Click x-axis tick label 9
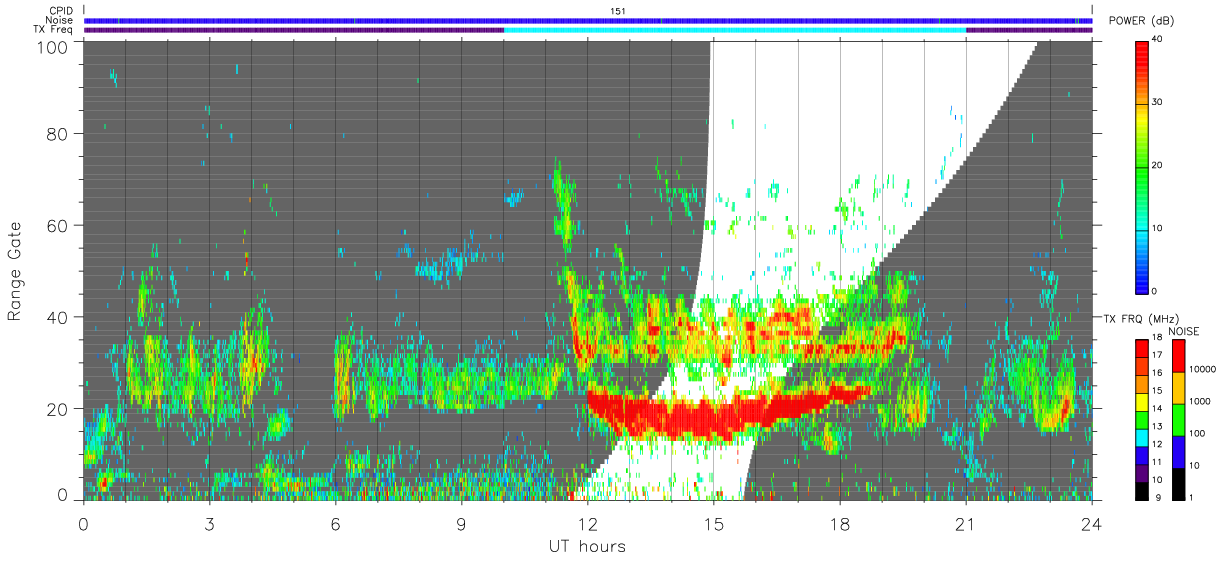Screen dimensions: 1228x567 [x=461, y=523]
